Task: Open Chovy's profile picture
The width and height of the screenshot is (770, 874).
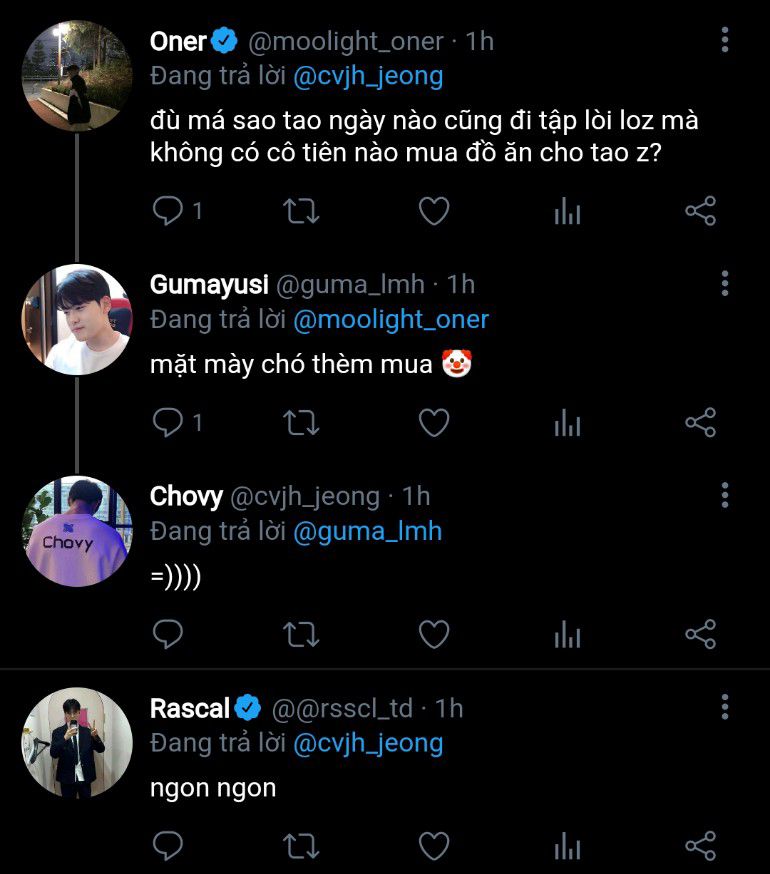Action: pos(77,531)
